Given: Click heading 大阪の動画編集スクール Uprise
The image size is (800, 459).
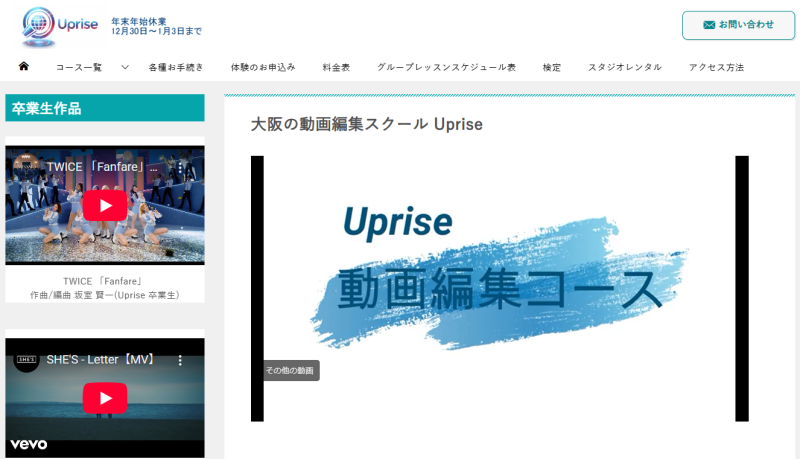Looking at the screenshot, I should pos(366,124).
